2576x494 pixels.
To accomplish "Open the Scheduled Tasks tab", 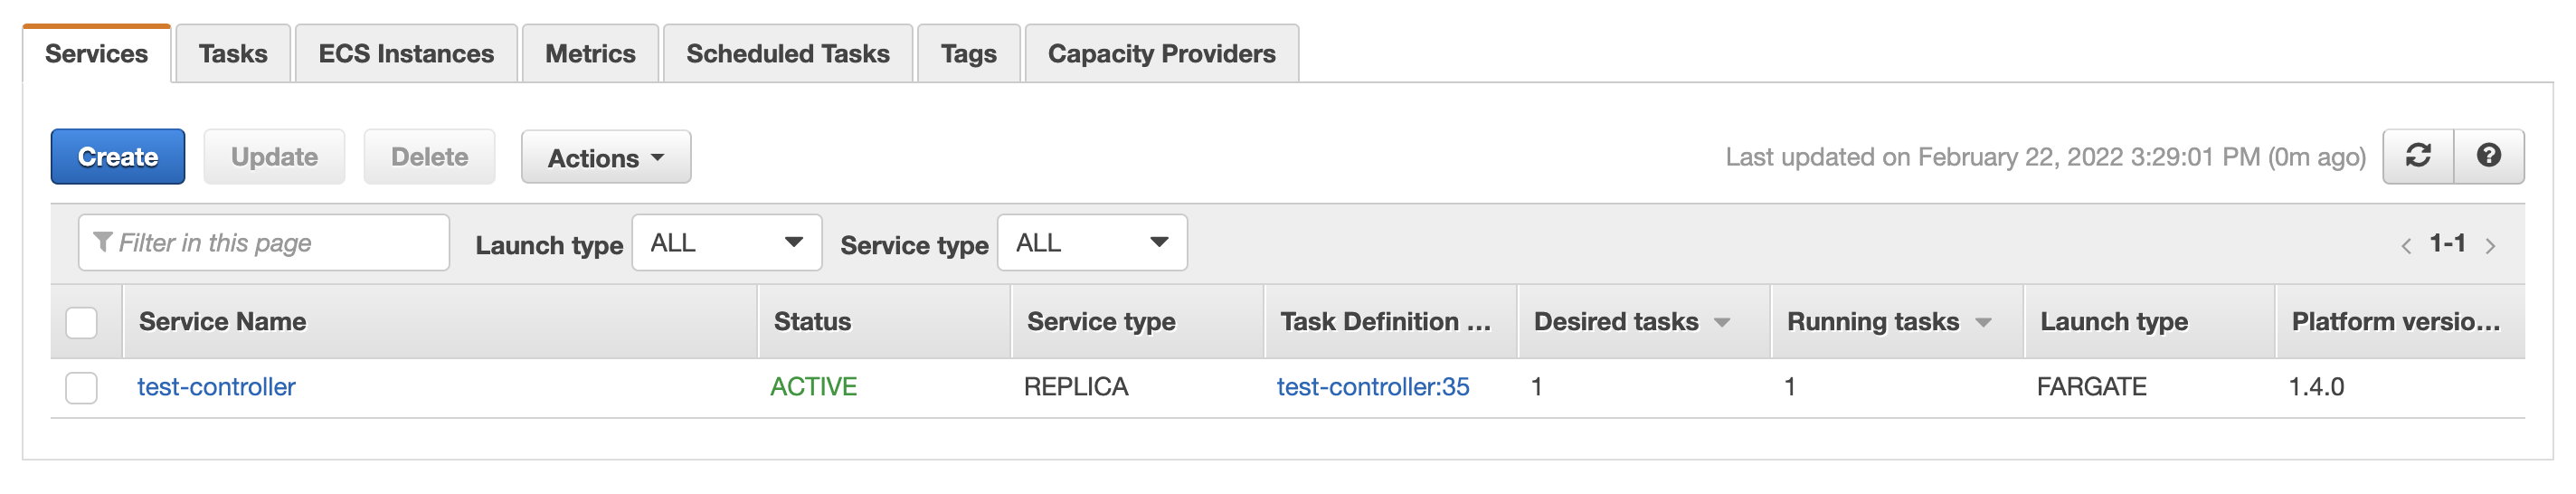I will pyautogui.click(x=788, y=53).
